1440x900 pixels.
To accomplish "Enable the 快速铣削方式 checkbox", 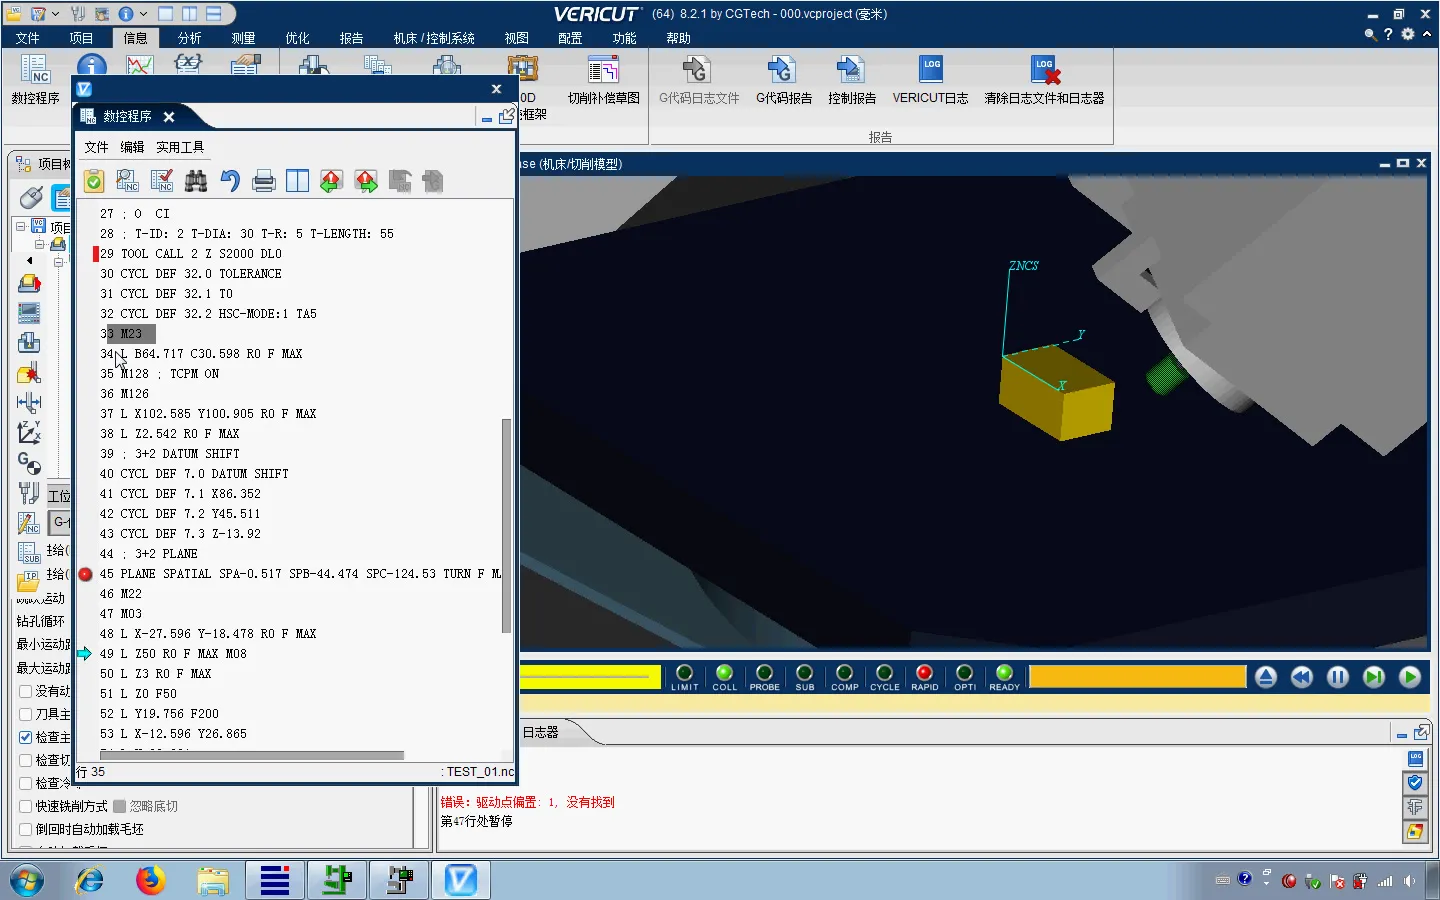I will tap(26, 806).
